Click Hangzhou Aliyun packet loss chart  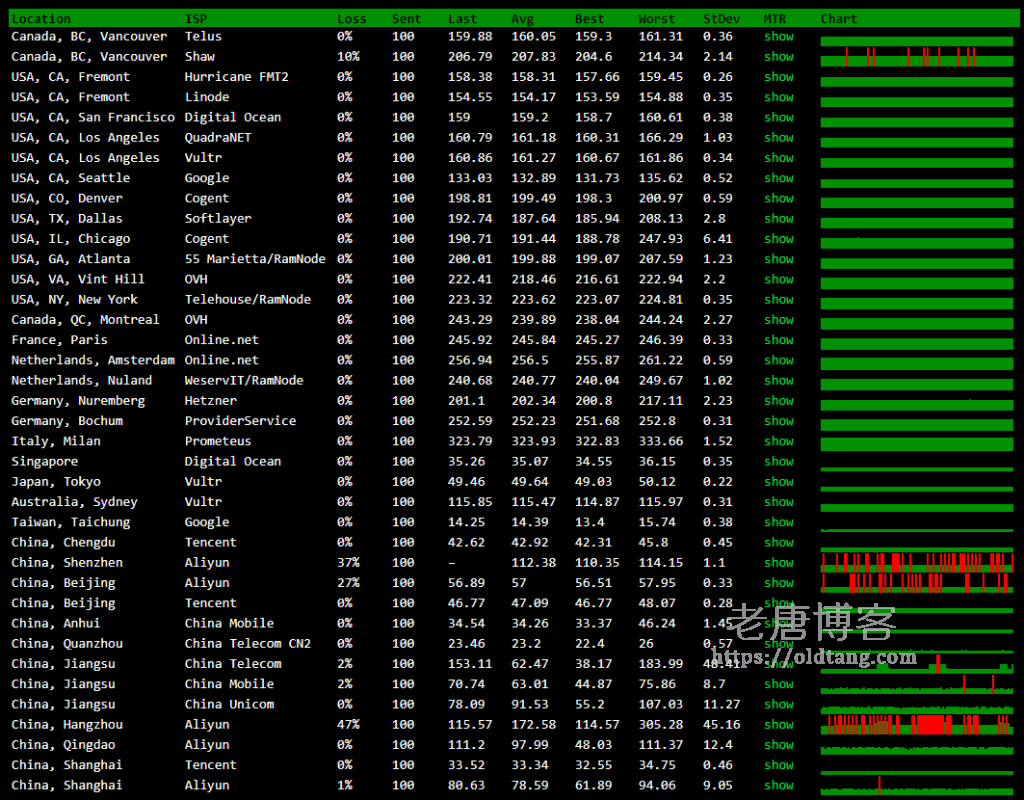coord(916,725)
